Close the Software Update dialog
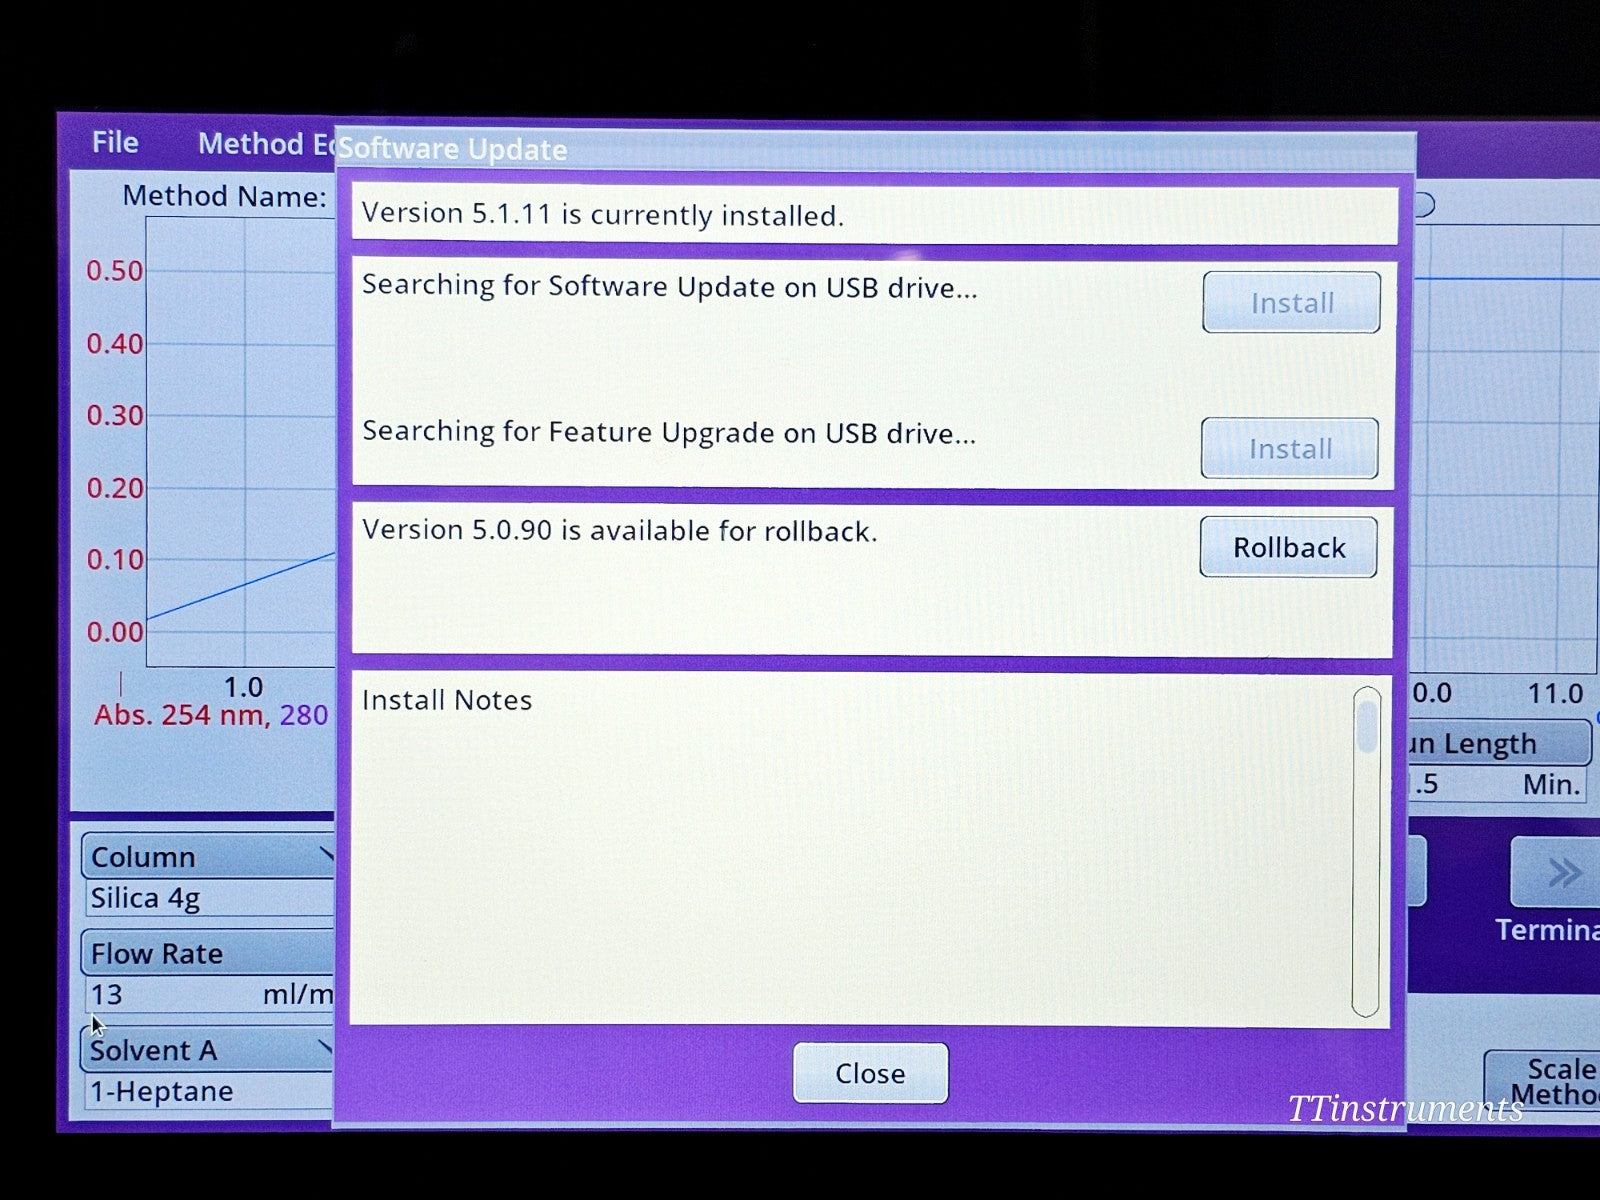The height and width of the screenshot is (1200, 1600). [870, 1073]
